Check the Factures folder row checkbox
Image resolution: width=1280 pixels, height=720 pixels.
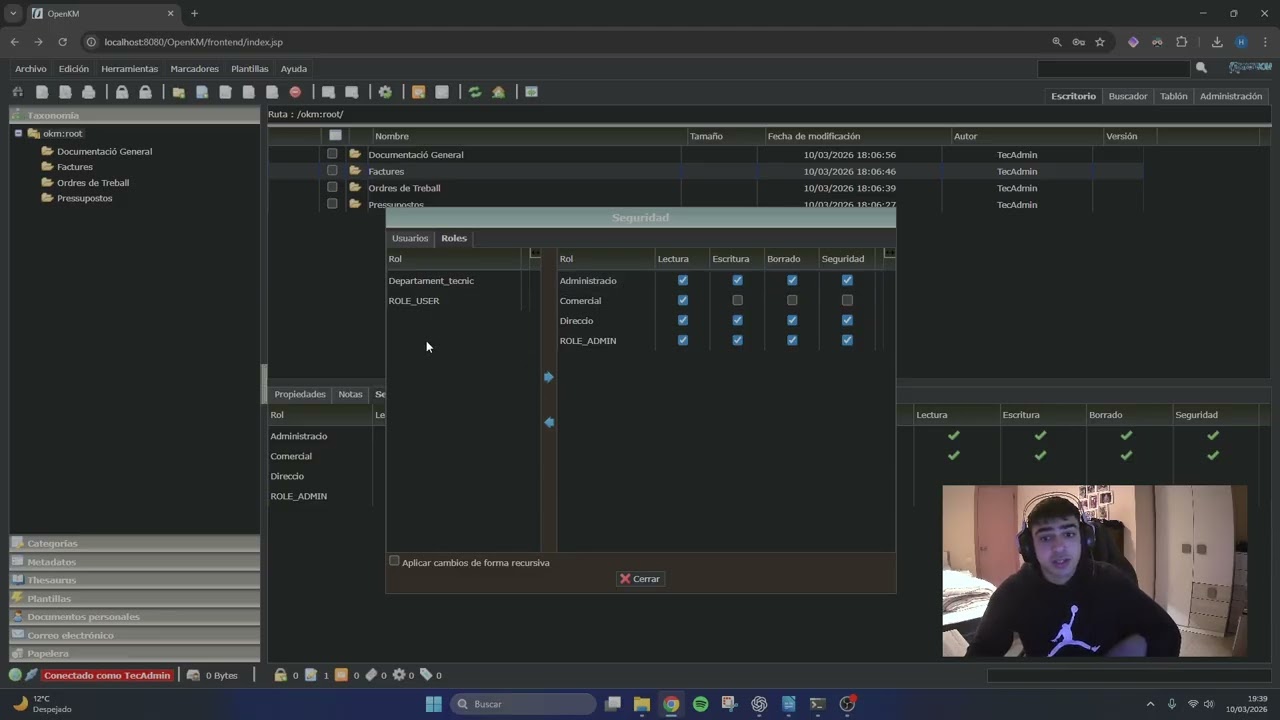click(332, 170)
